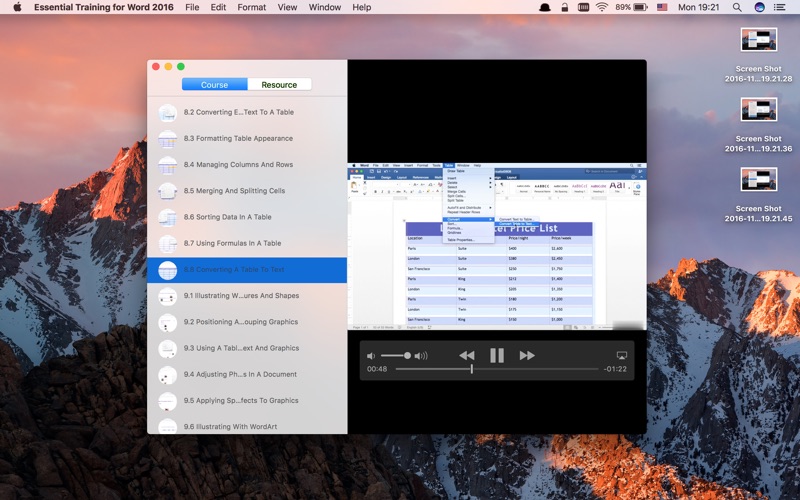Open lesson 9.5 Applying Sp...fects To Graphics
The height and width of the screenshot is (500, 800).
click(247, 401)
